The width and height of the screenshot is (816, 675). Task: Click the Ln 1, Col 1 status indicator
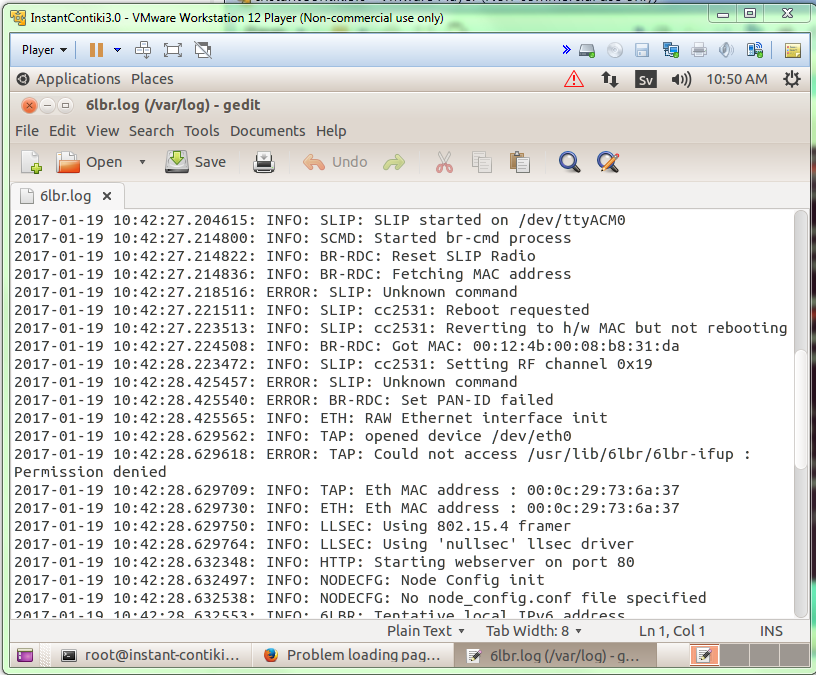click(672, 631)
